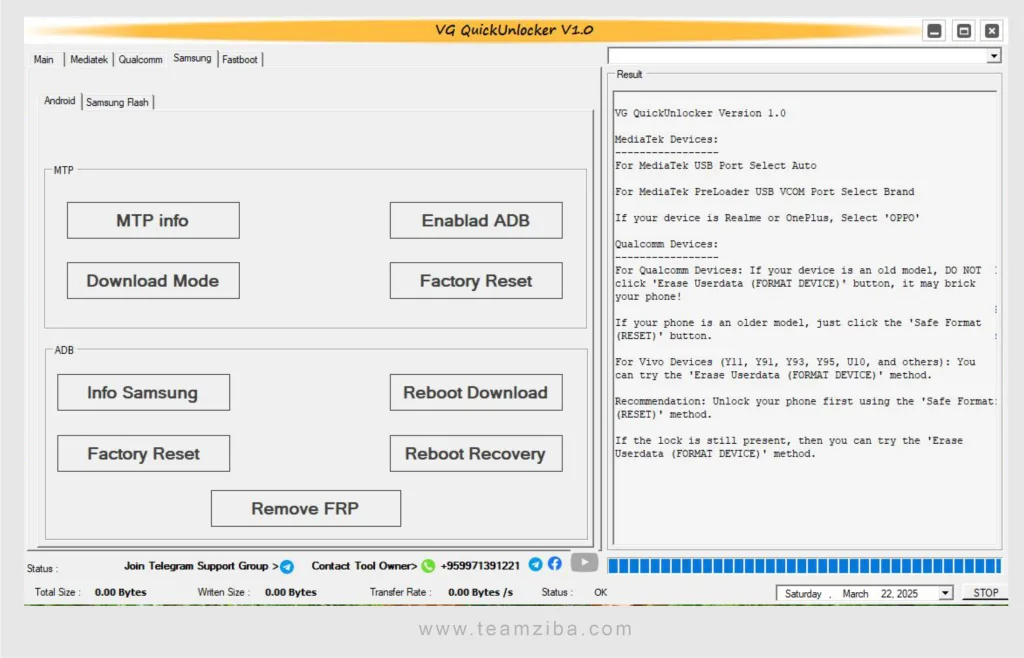Click the 'Total Size :' label
Image resolution: width=1024 pixels, height=658 pixels.
pos(57,592)
